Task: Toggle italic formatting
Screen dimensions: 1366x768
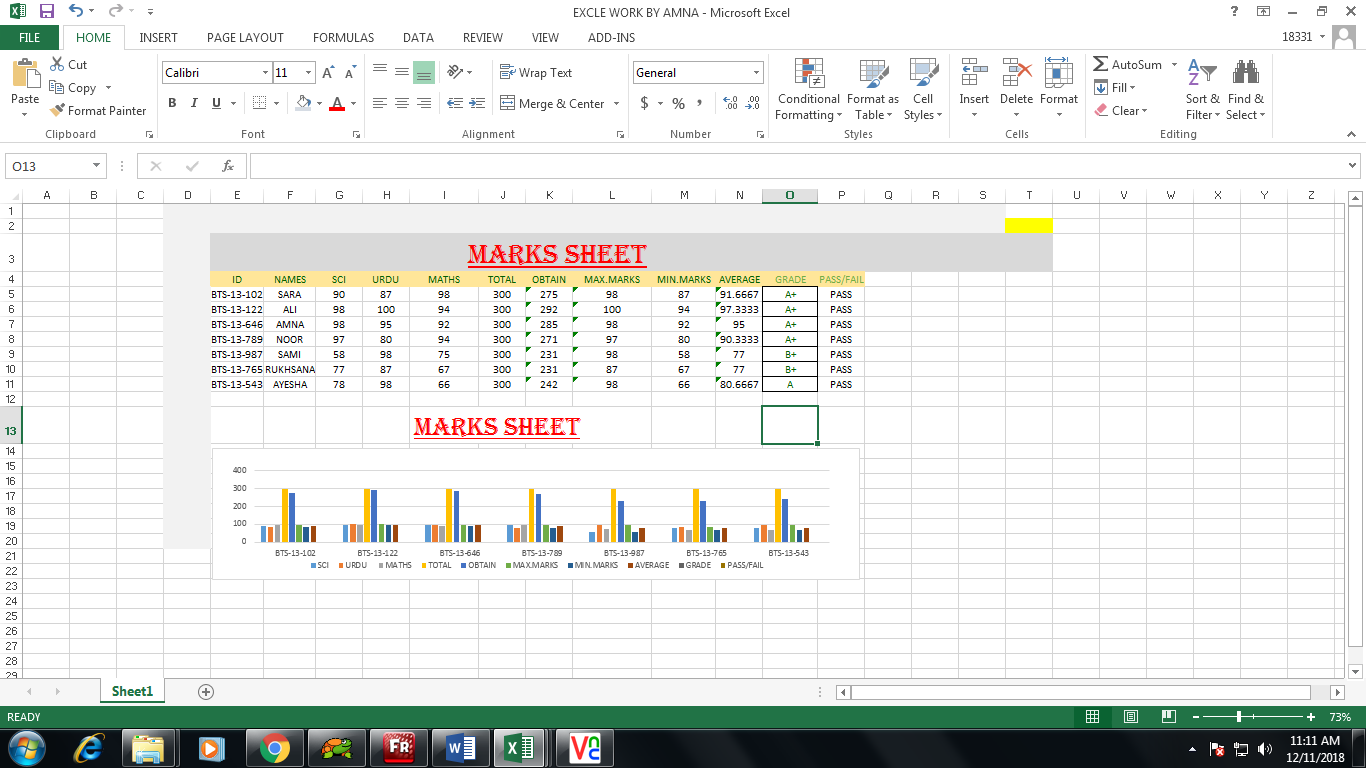Action: 192,102
